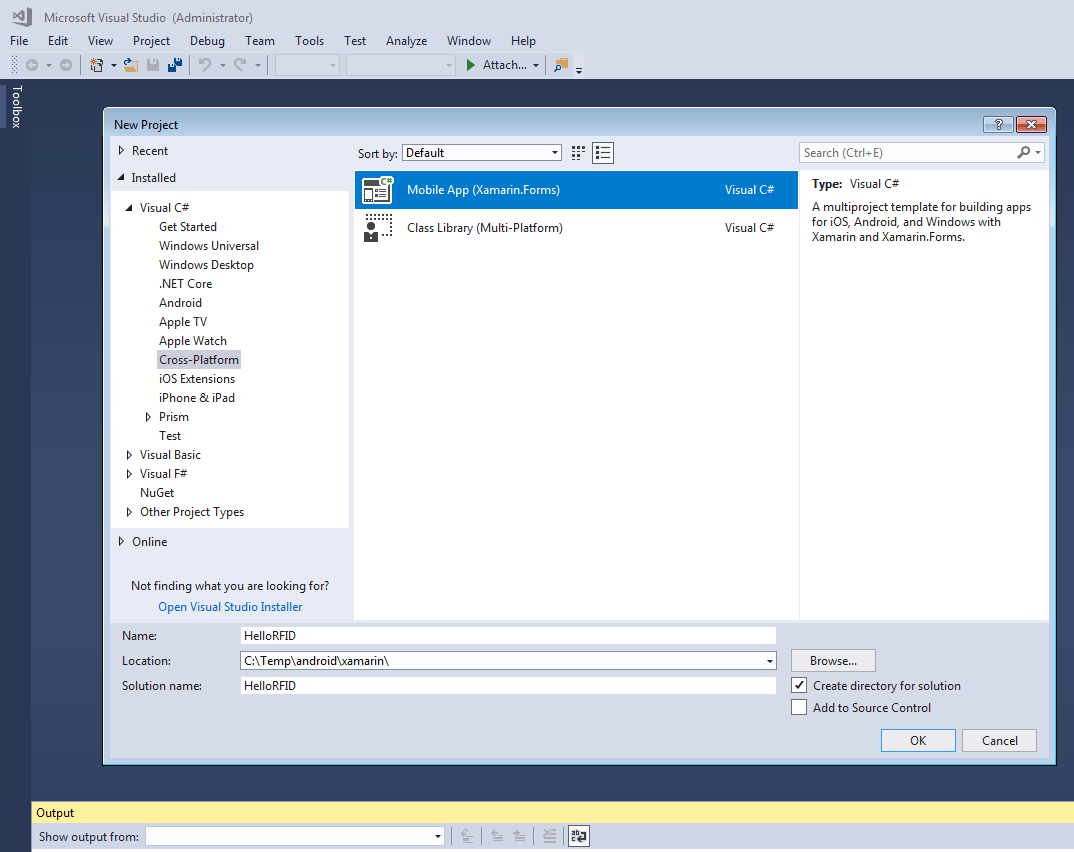Screen dimensions: 1074x852
Task: Select Windows Universal category
Action: pos(209,246)
